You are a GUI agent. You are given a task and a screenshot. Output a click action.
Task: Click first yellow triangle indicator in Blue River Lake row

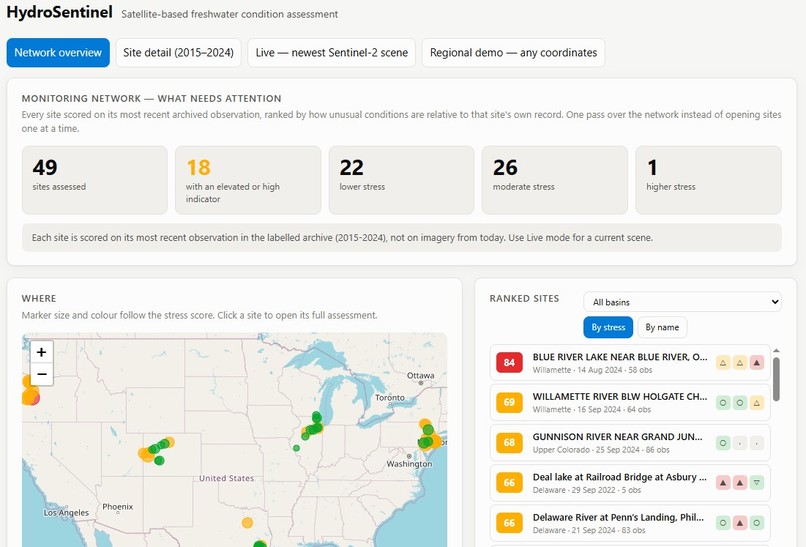pyautogui.click(x=723, y=363)
